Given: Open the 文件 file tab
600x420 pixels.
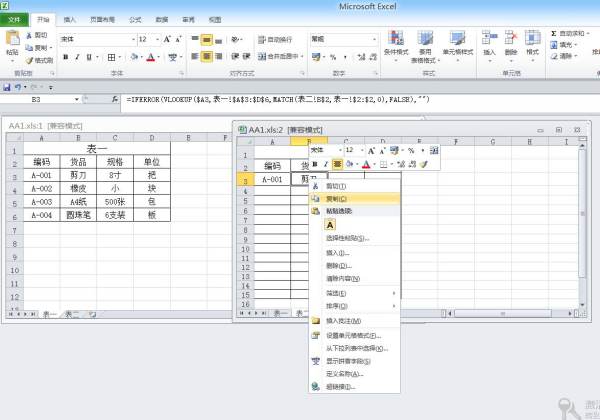Looking at the screenshot, I should 14,19.
